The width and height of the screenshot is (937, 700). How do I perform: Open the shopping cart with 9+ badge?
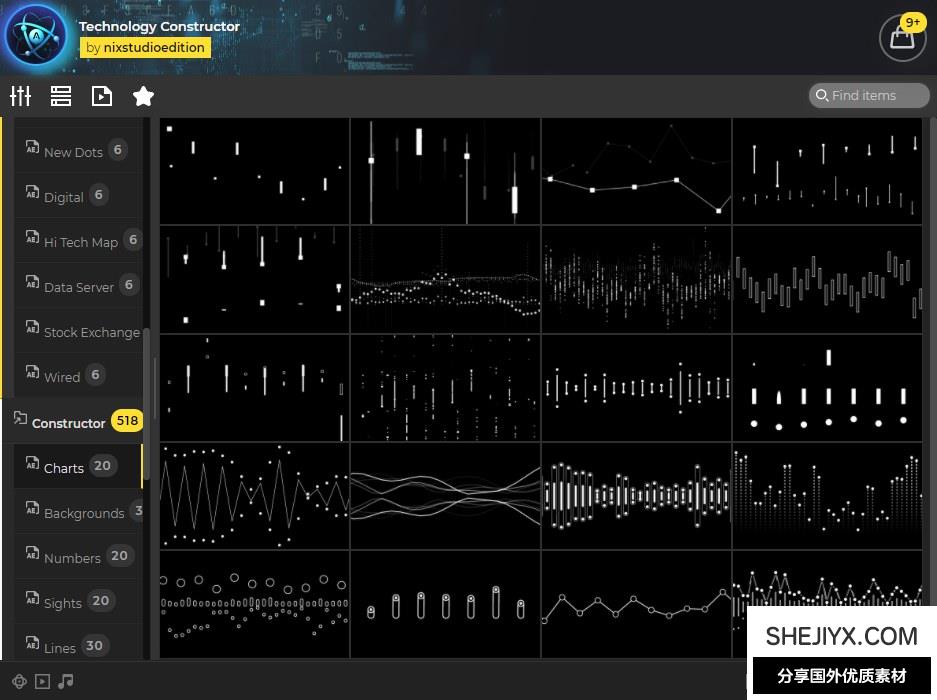(x=901, y=38)
